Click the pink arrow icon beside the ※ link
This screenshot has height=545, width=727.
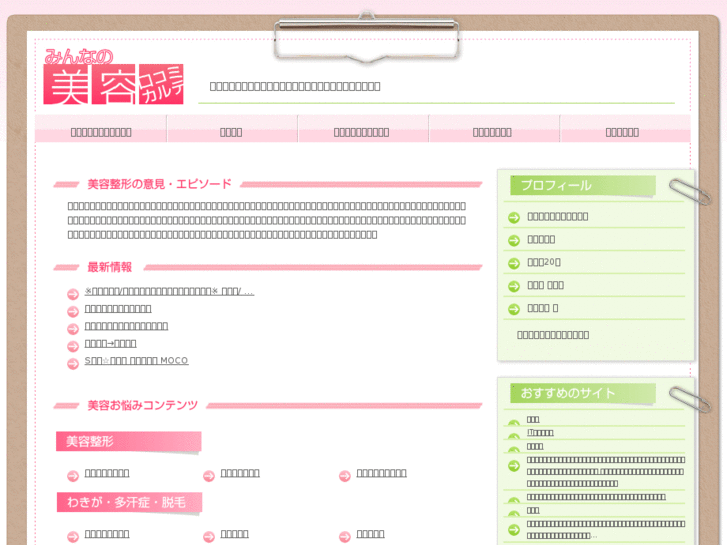pyautogui.click(x=73, y=294)
